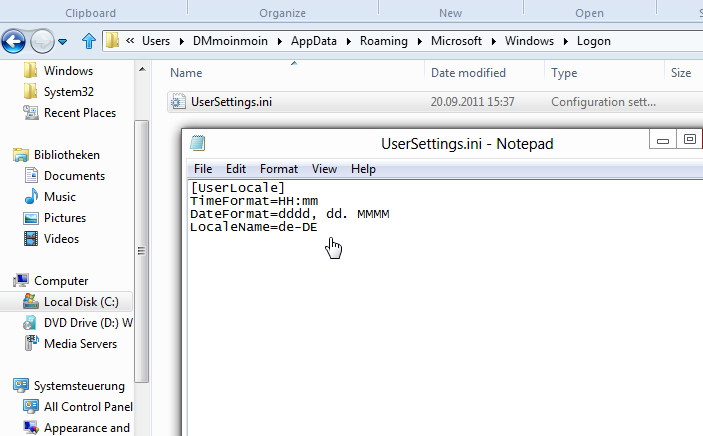Click date 20.09.2011 15:37 cell
Screen dimensions: 703x436
[473, 102]
